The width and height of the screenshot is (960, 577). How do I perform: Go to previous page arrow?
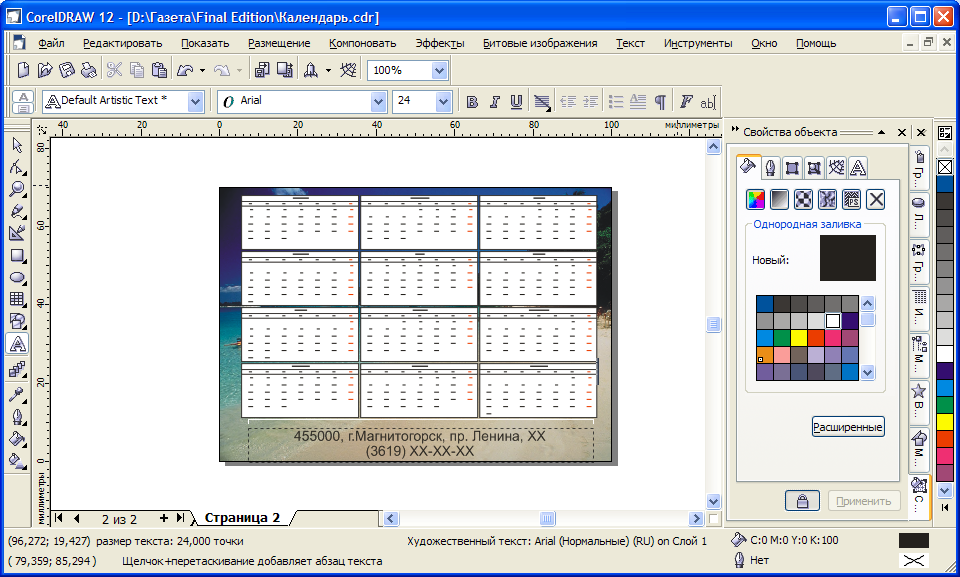77,518
